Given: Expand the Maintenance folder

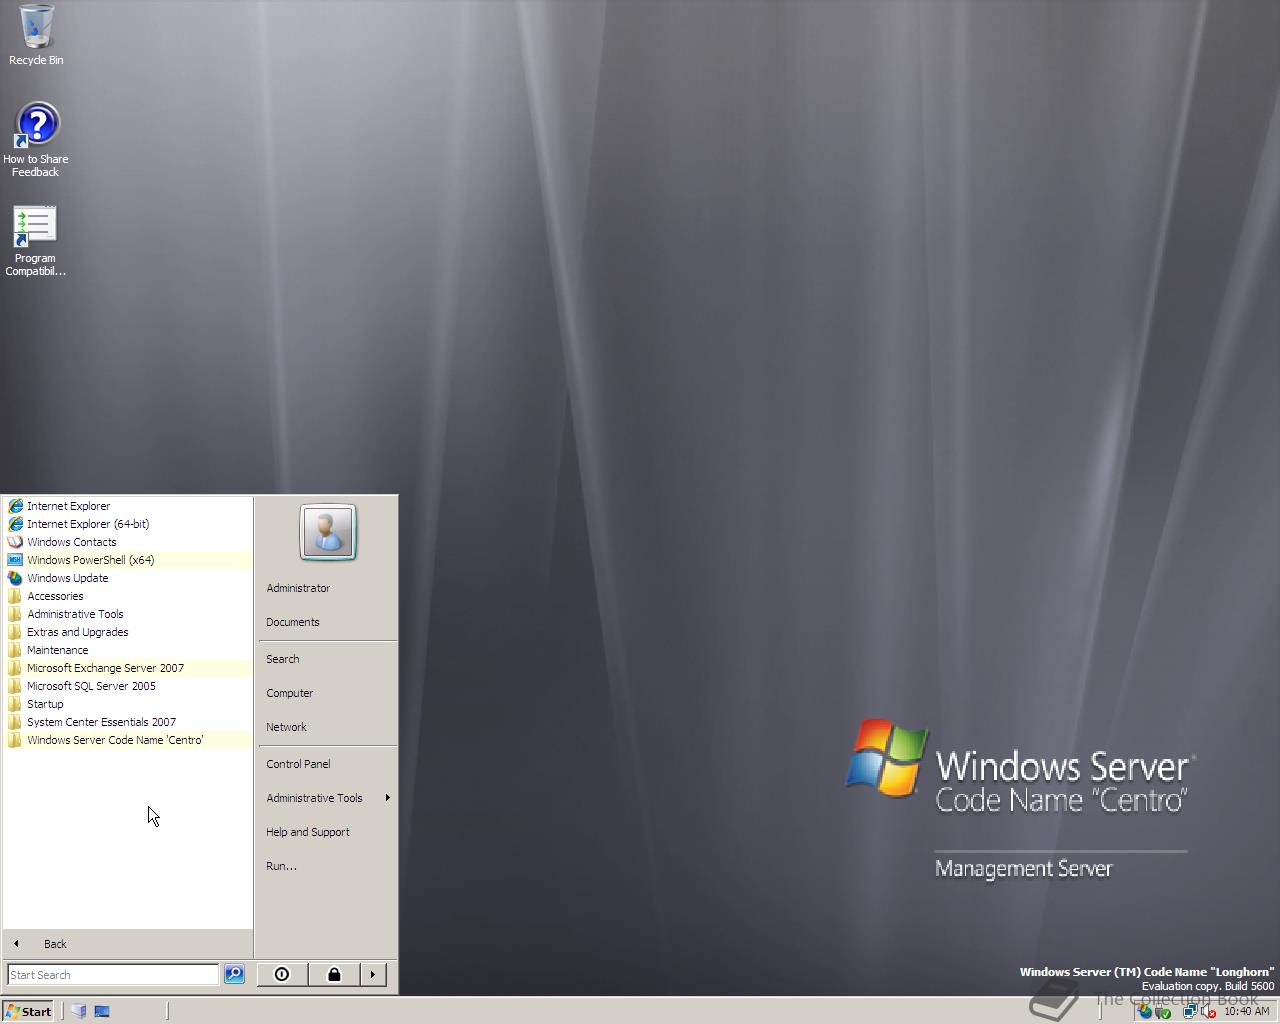Looking at the screenshot, I should (x=128, y=650).
